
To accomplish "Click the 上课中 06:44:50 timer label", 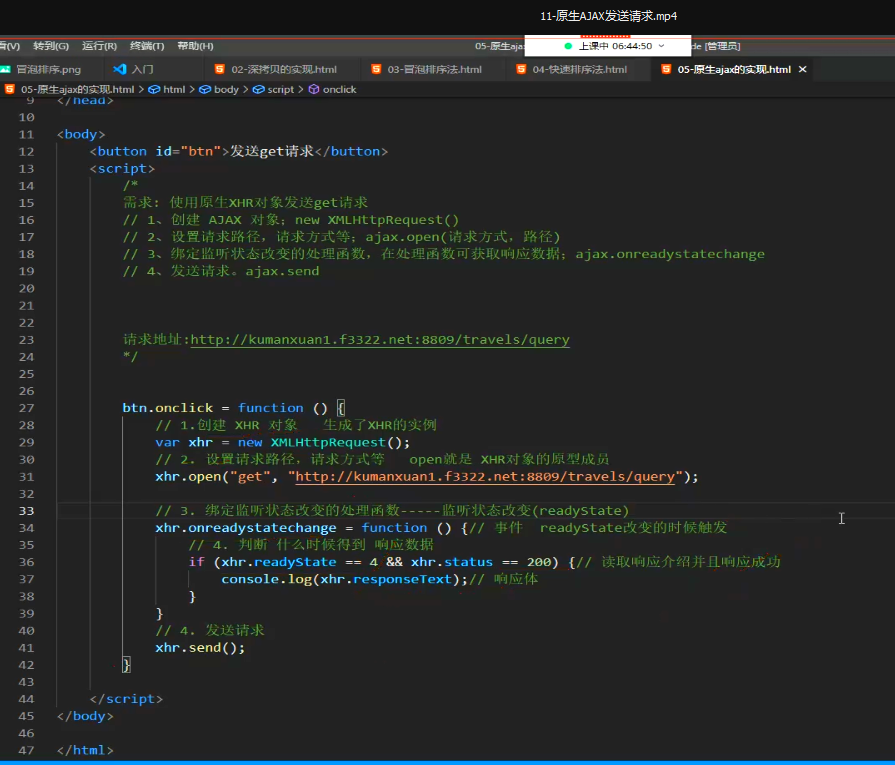I will pyautogui.click(x=615, y=46).
